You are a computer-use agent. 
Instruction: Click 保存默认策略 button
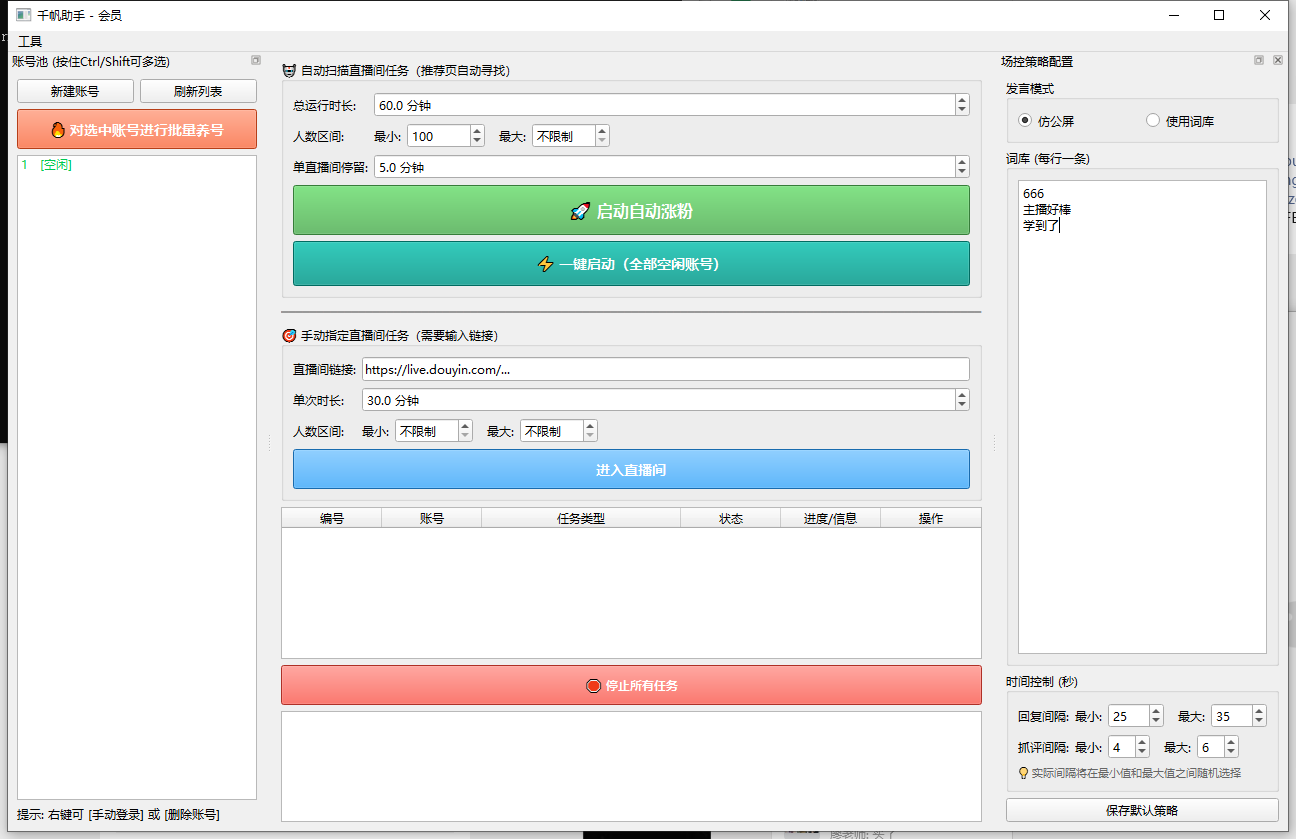1142,810
